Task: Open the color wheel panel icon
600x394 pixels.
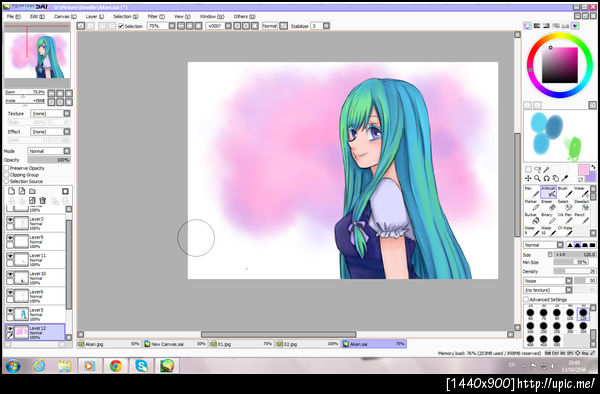Action: click(x=528, y=26)
